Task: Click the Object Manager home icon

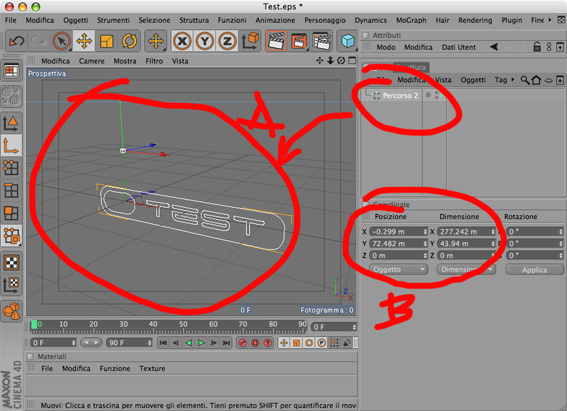Action: (x=536, y=80)
